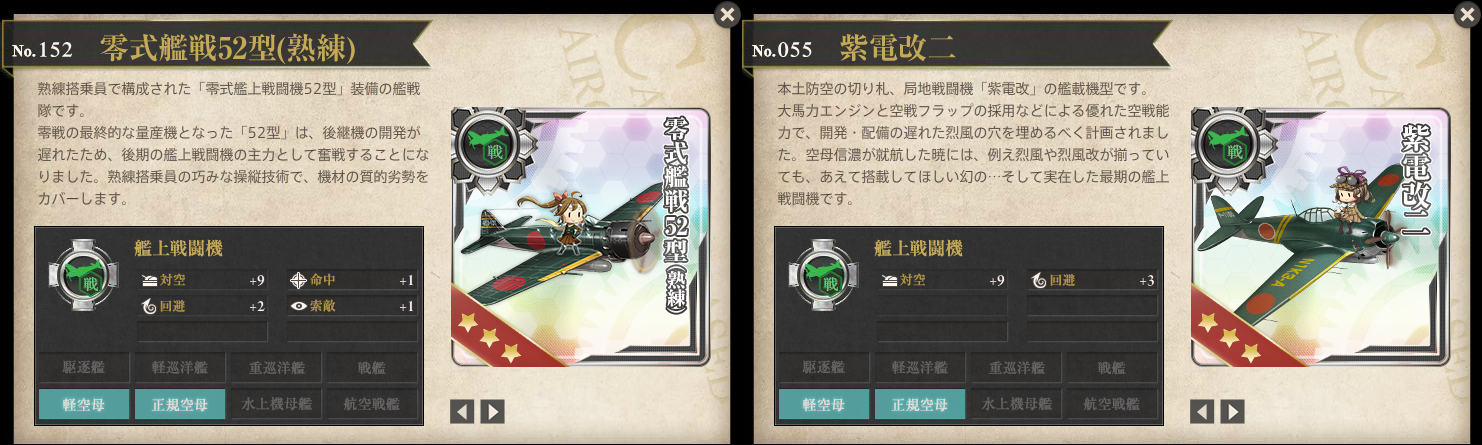Click 水上機母艦 ship type in left panel

click(276, 404)
